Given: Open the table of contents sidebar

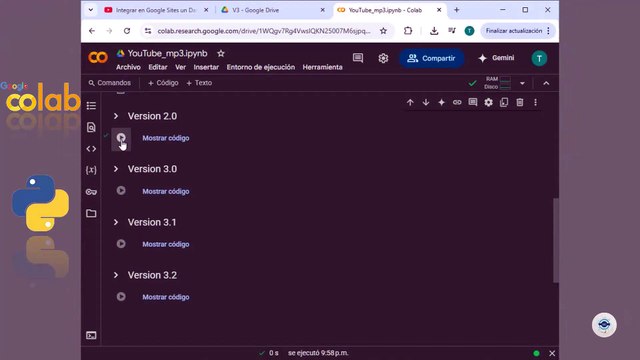Looking at the screenshot, I should [x=91, y=106].
